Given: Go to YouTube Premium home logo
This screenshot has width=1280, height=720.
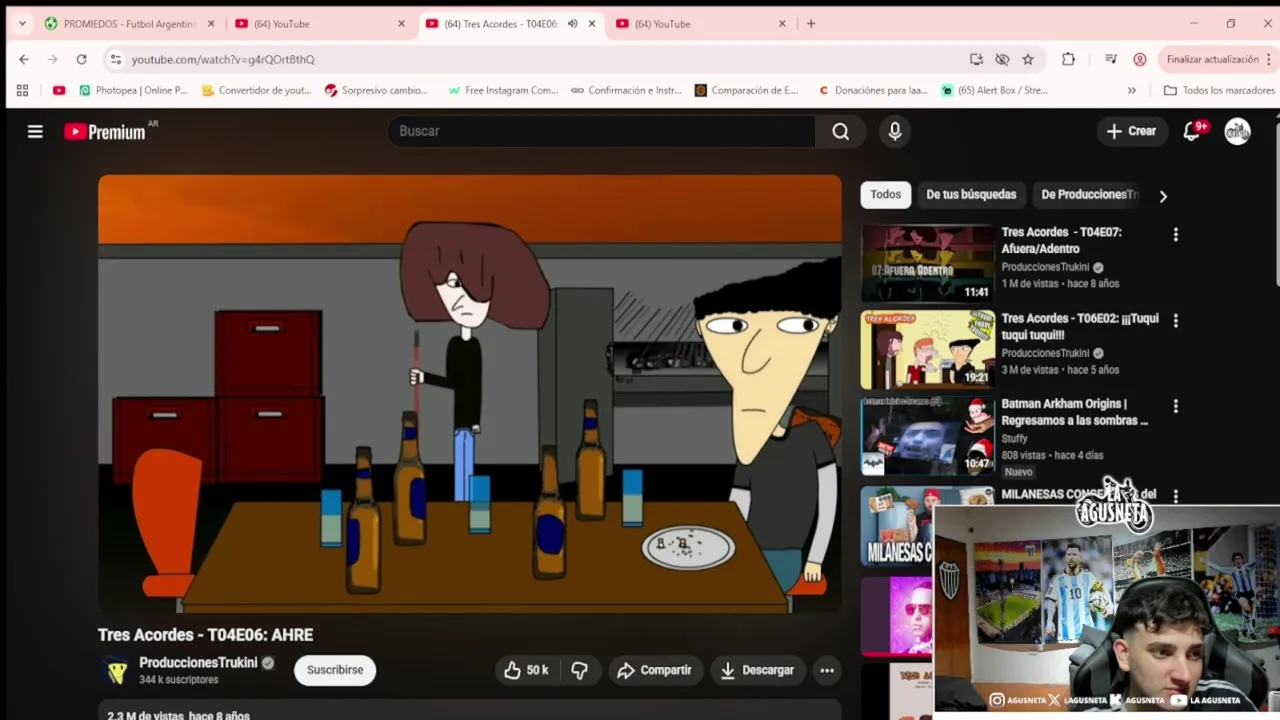Looking at the screenshot, I should click(105, 131).
